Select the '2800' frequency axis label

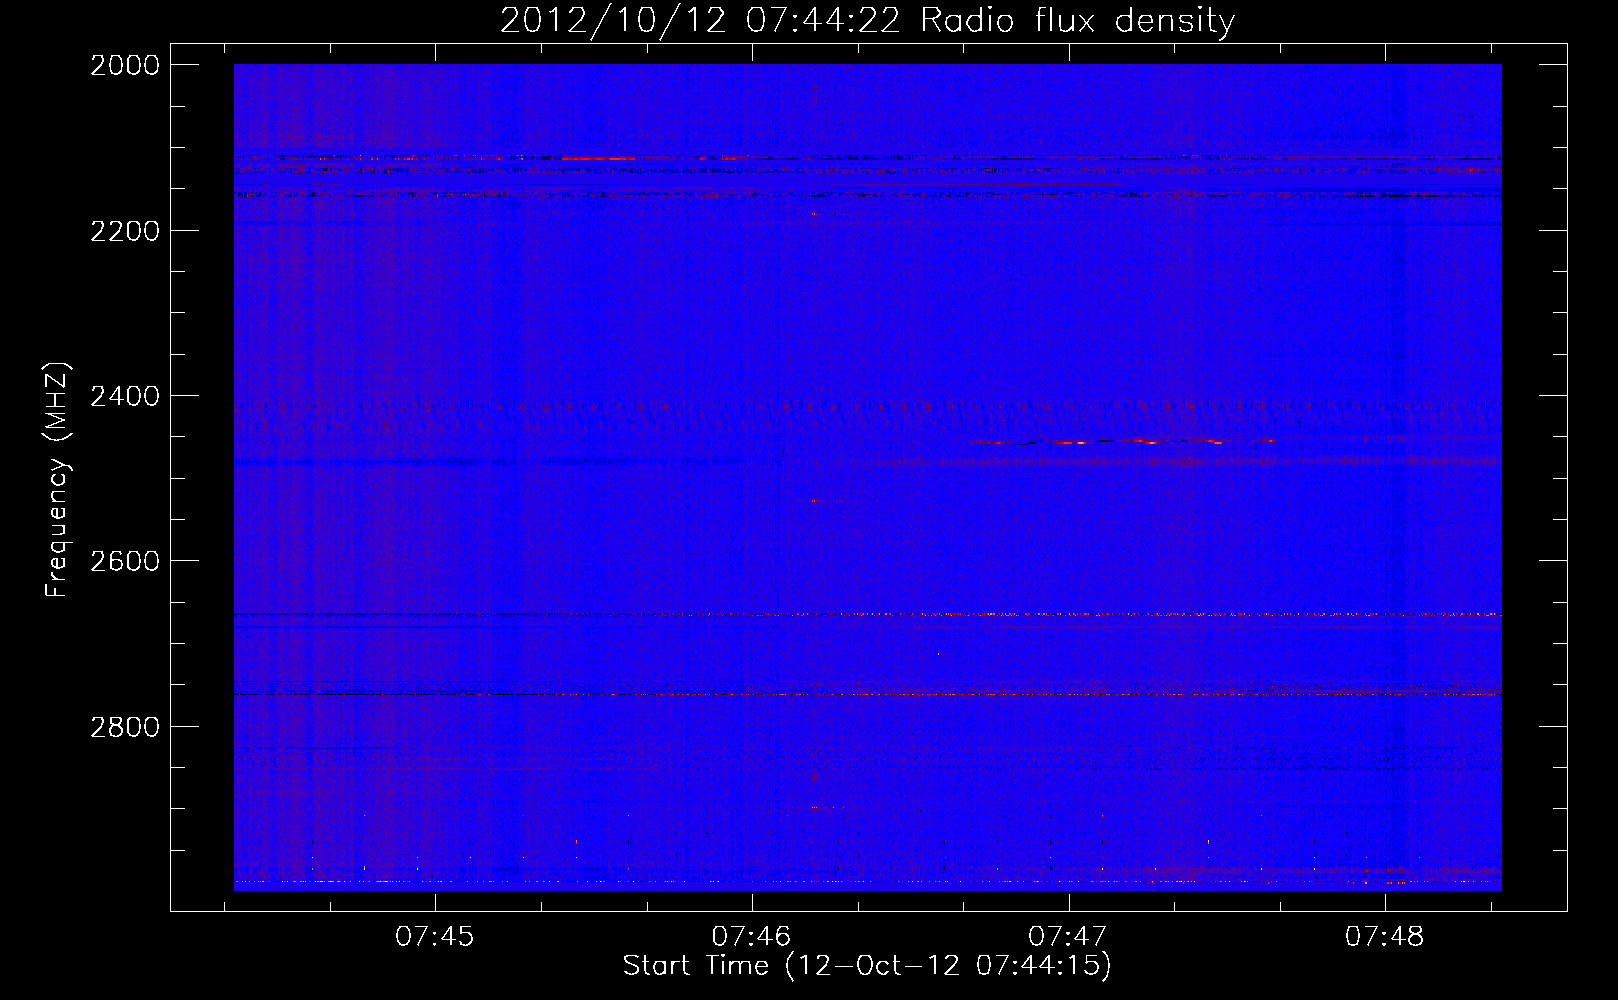[125, 727]
